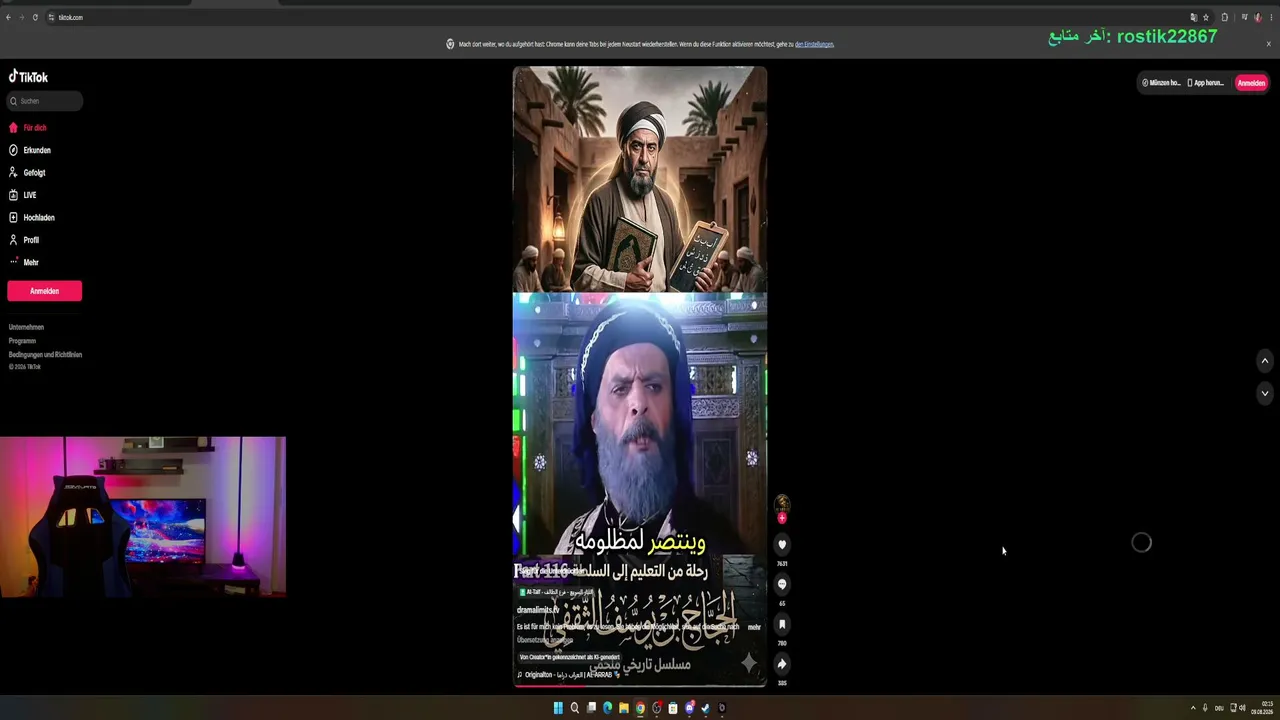The image size is (1280, 720).
Task: Open the Chrome three-dot menu
Action: tap(1271, 17)
